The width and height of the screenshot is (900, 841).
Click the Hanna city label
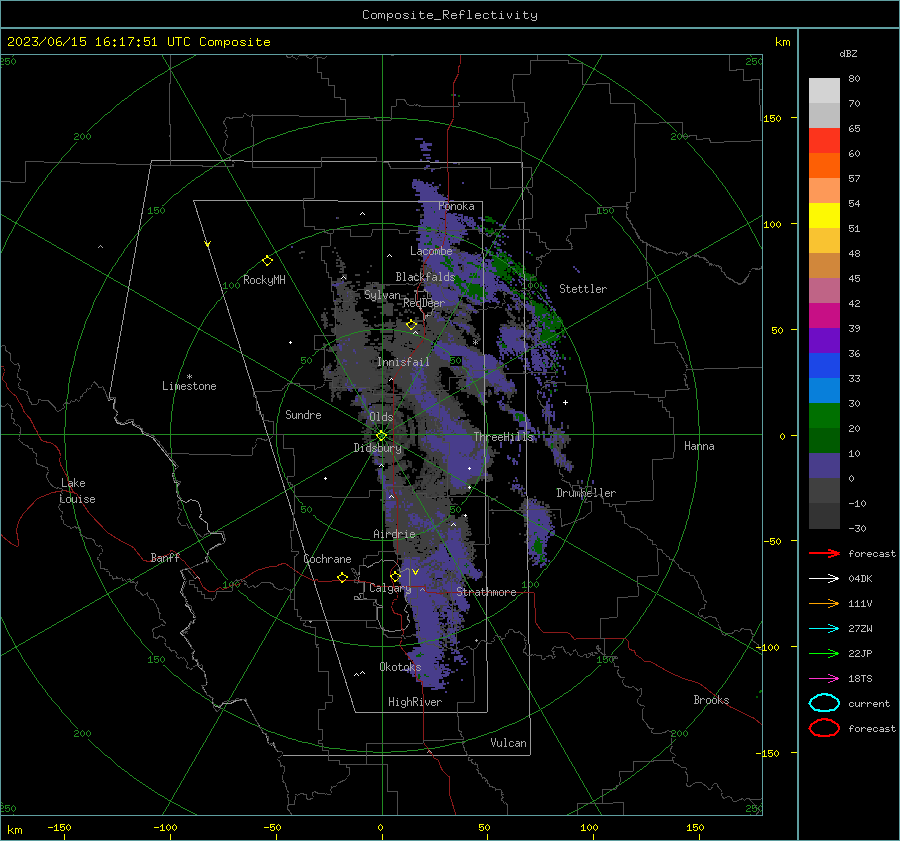click(x=699, y=446)
